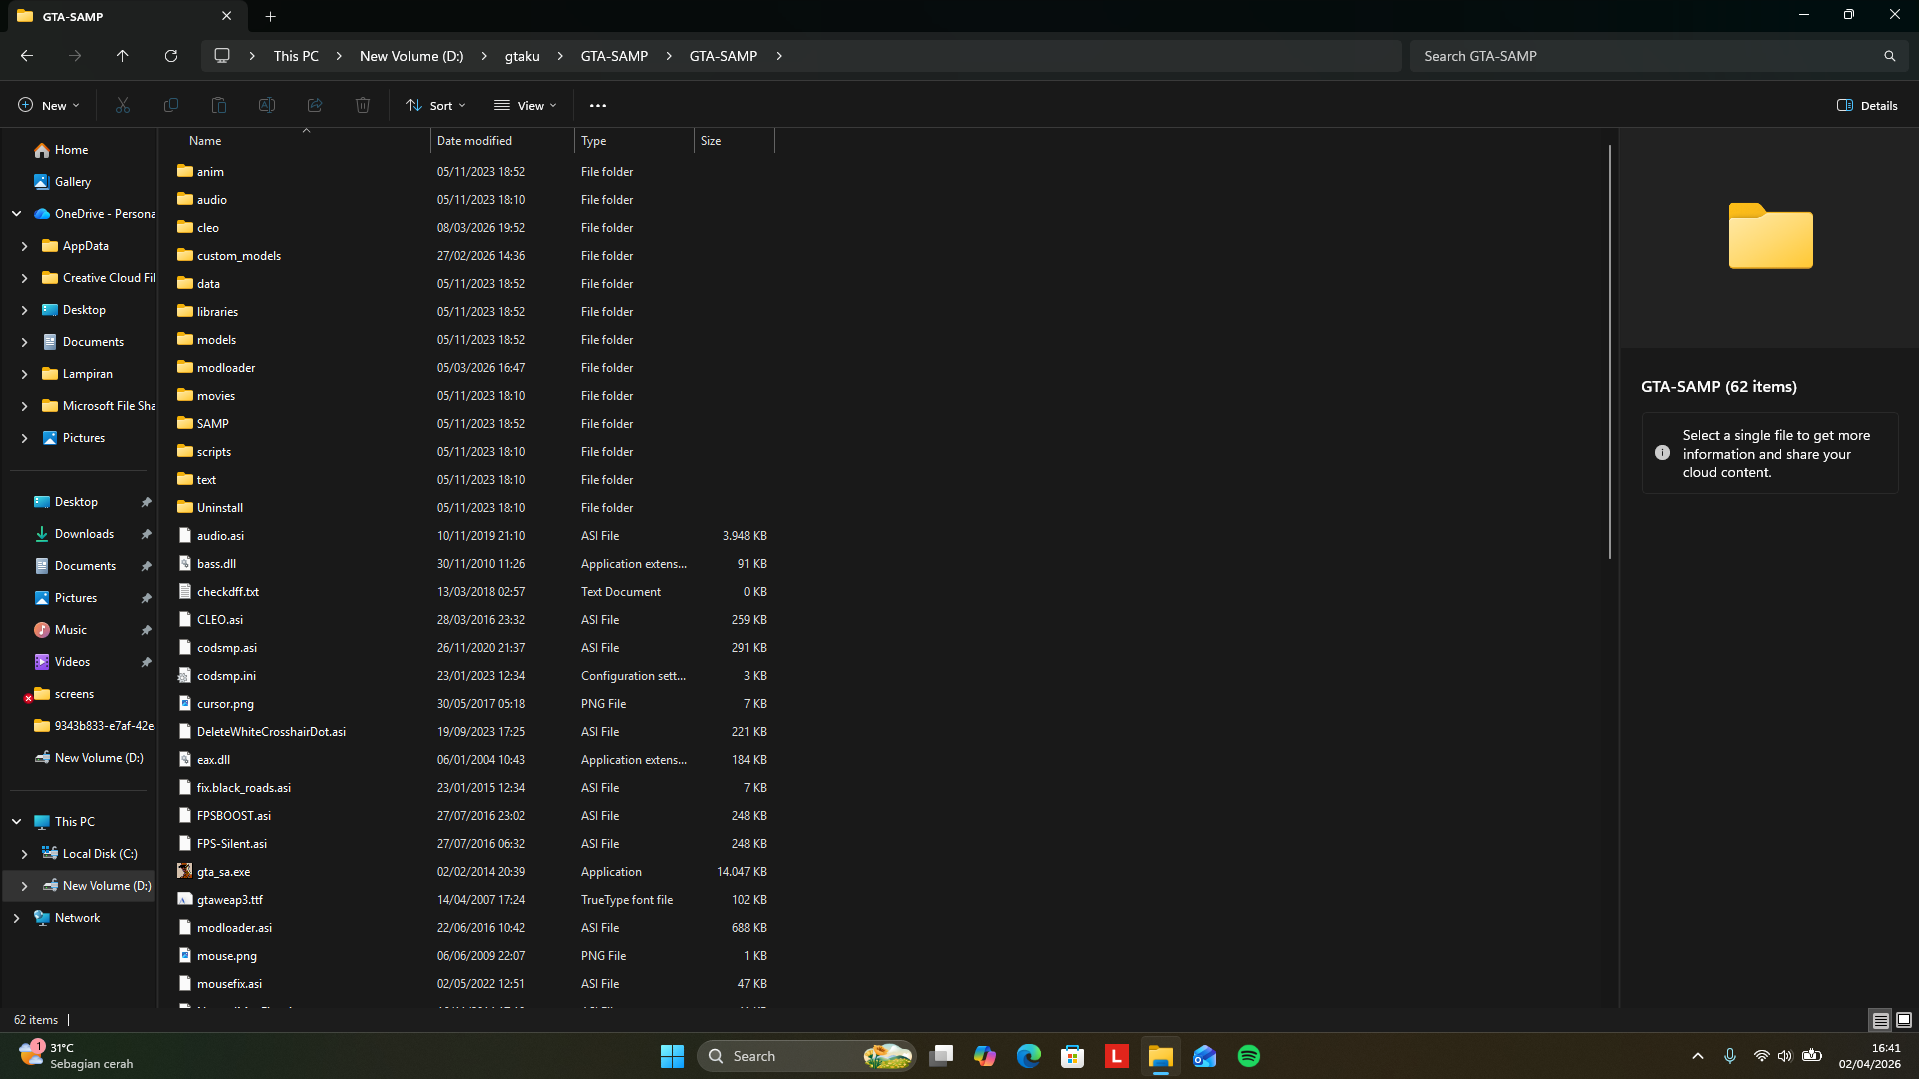Screen dimensions: 1919x1079
Task: Open Home in the navigation pane
Action: tap(71, 150)
